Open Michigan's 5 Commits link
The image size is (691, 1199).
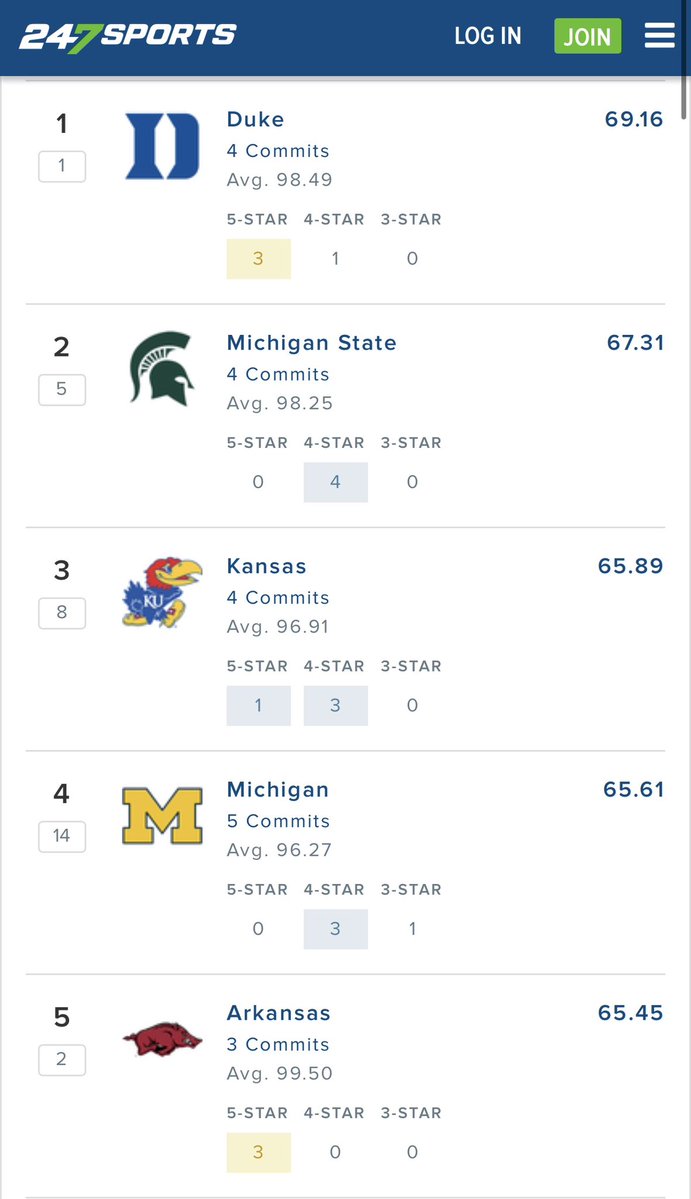click(x=278, y=820)
